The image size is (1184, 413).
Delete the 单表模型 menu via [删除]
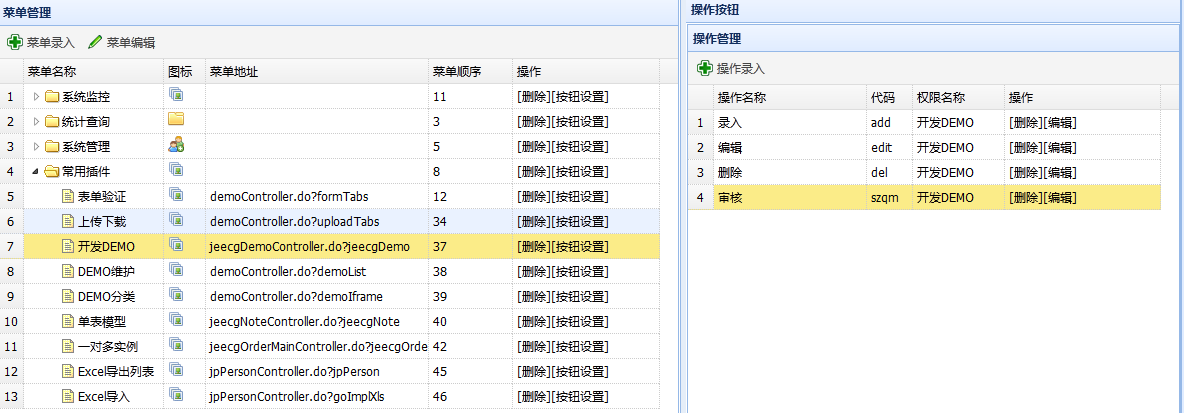coord(534,322)
